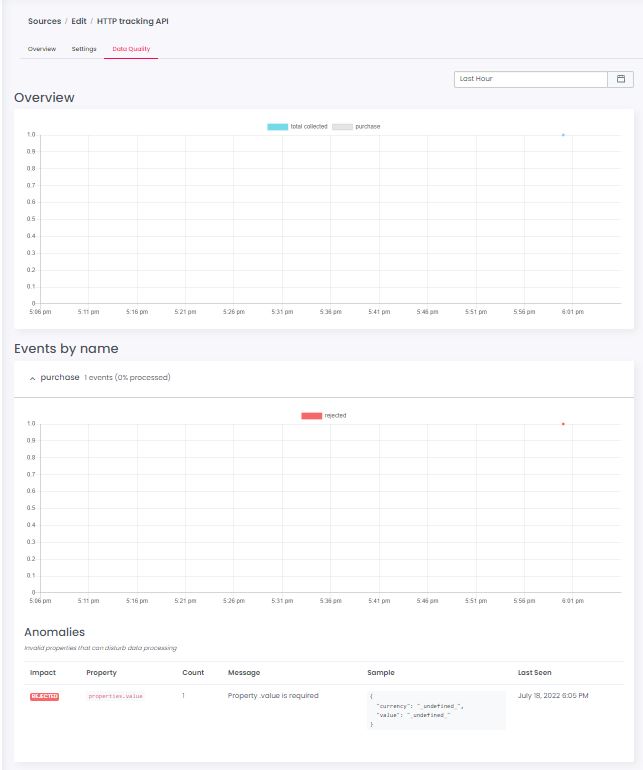Click the sample JSON code block

coord(435,709)
